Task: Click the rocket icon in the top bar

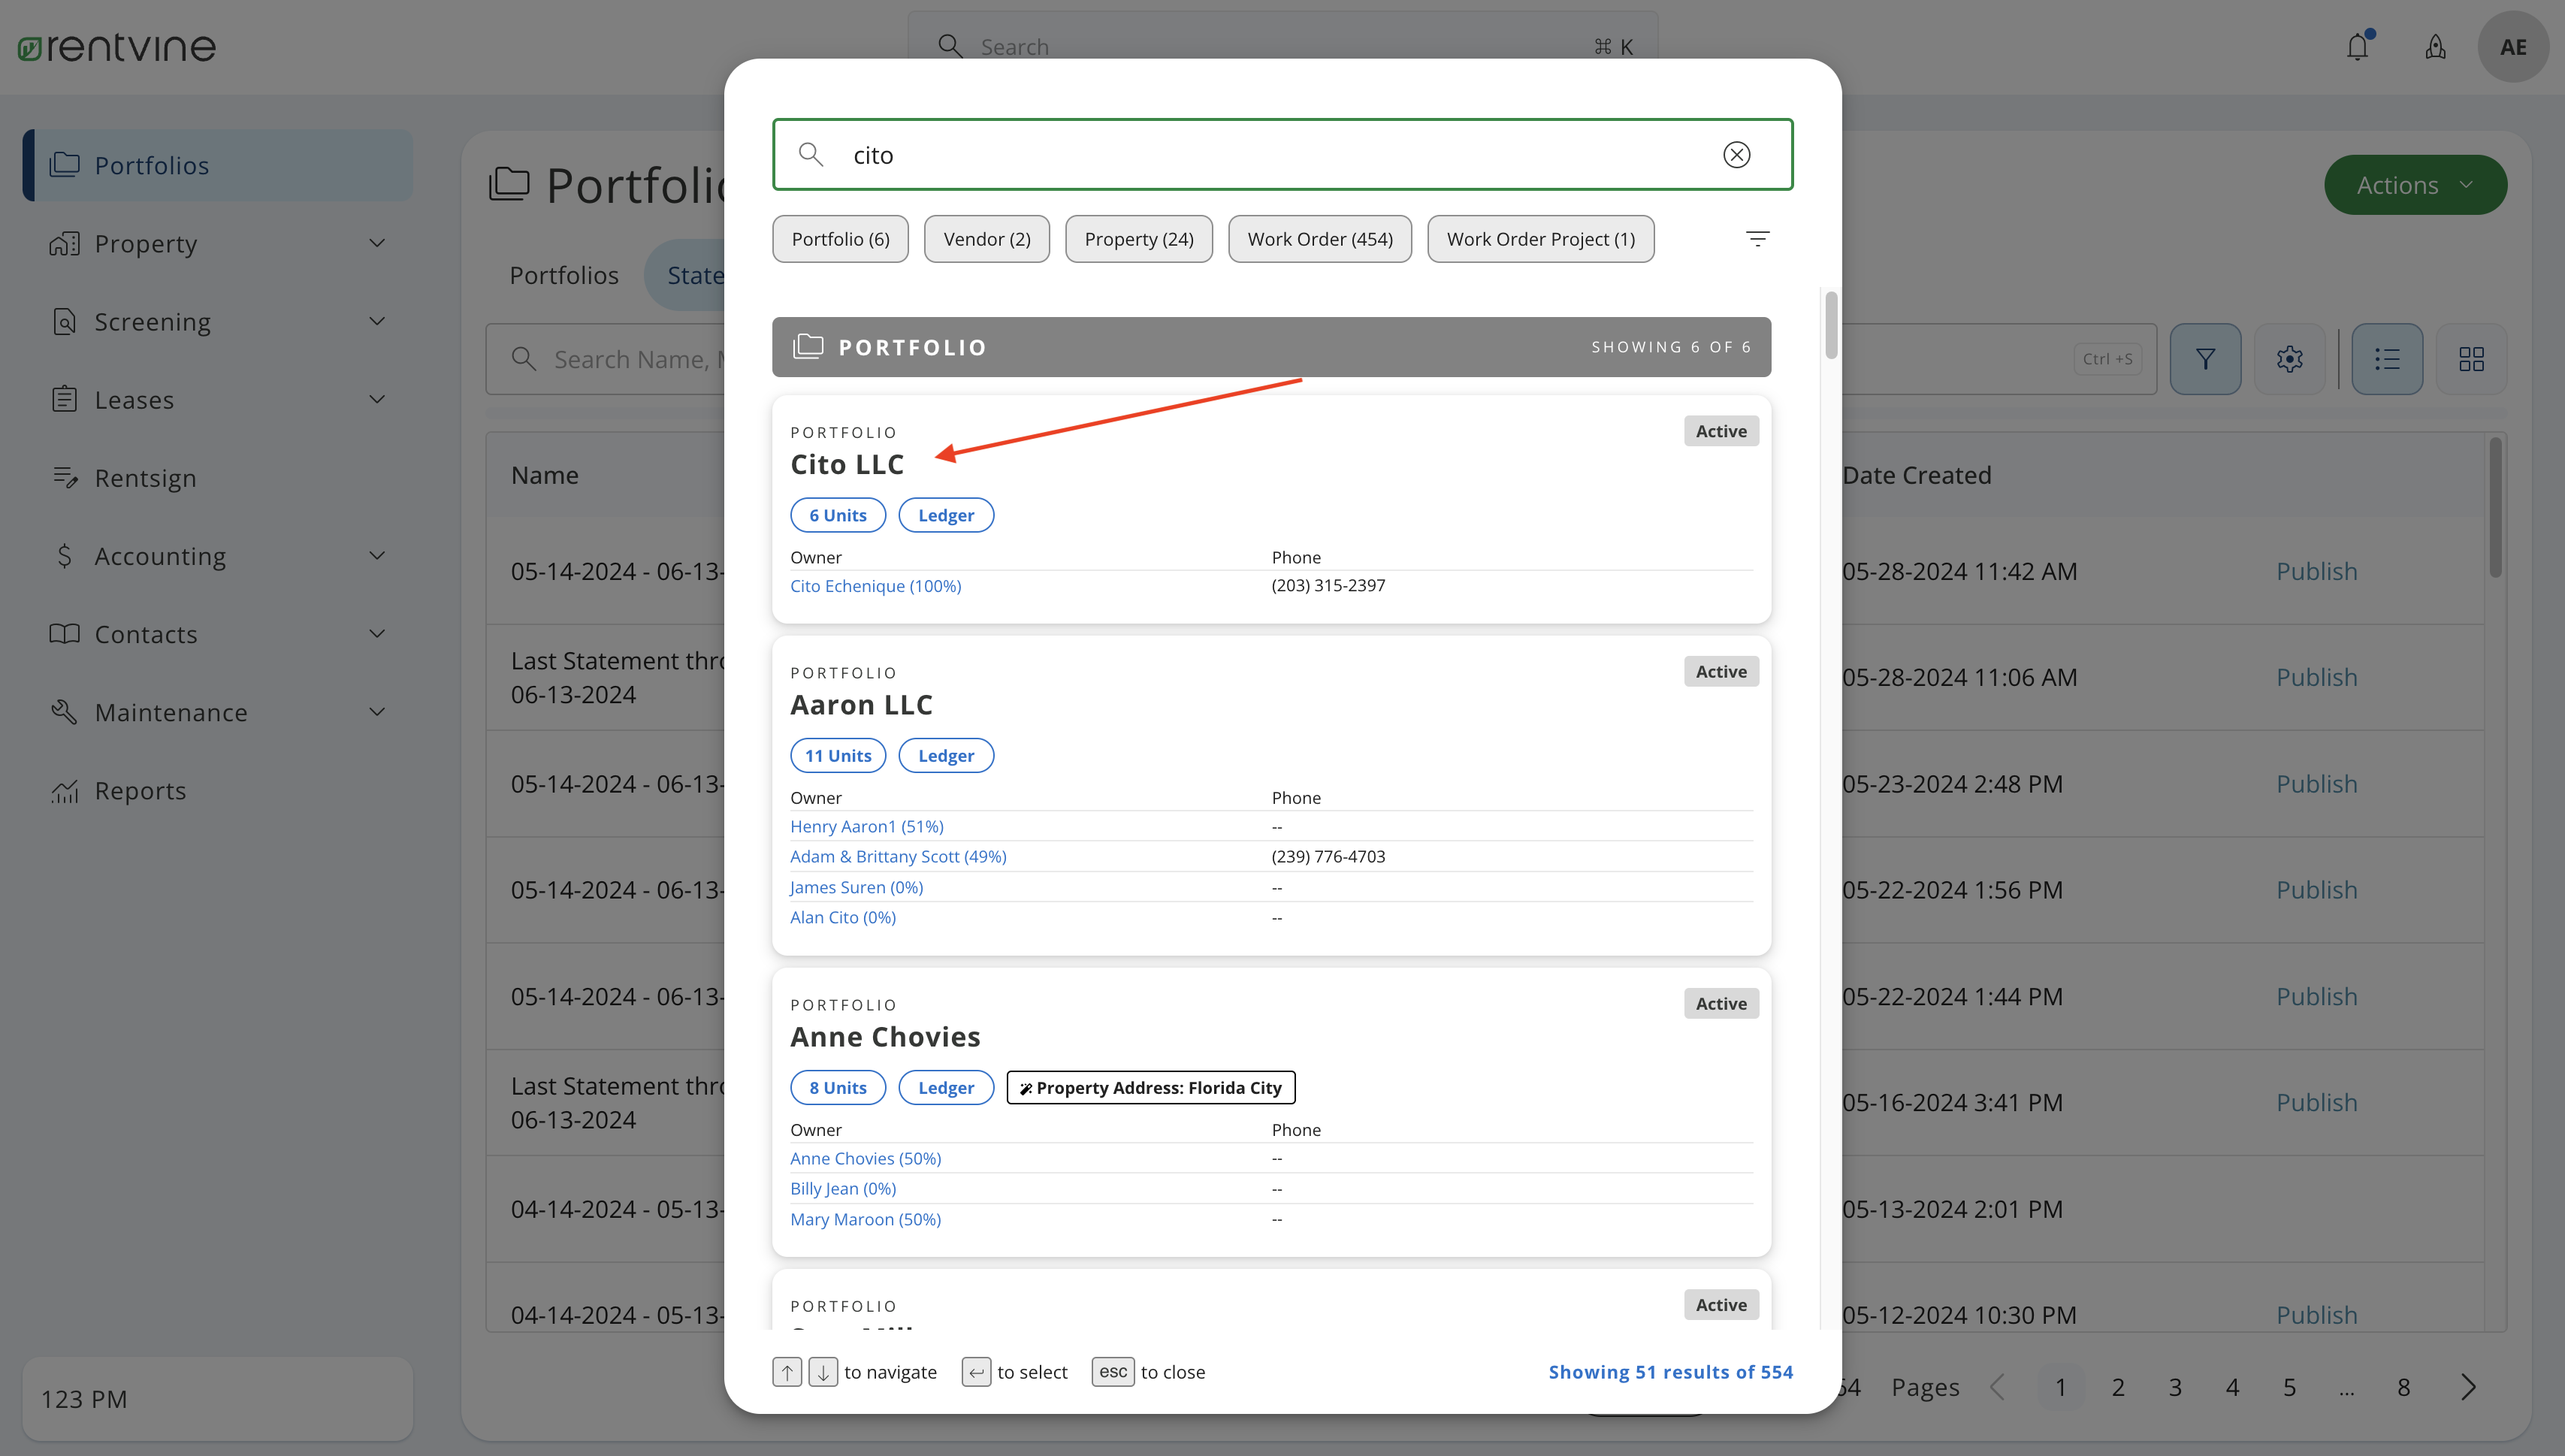Action: [2435, 46]
